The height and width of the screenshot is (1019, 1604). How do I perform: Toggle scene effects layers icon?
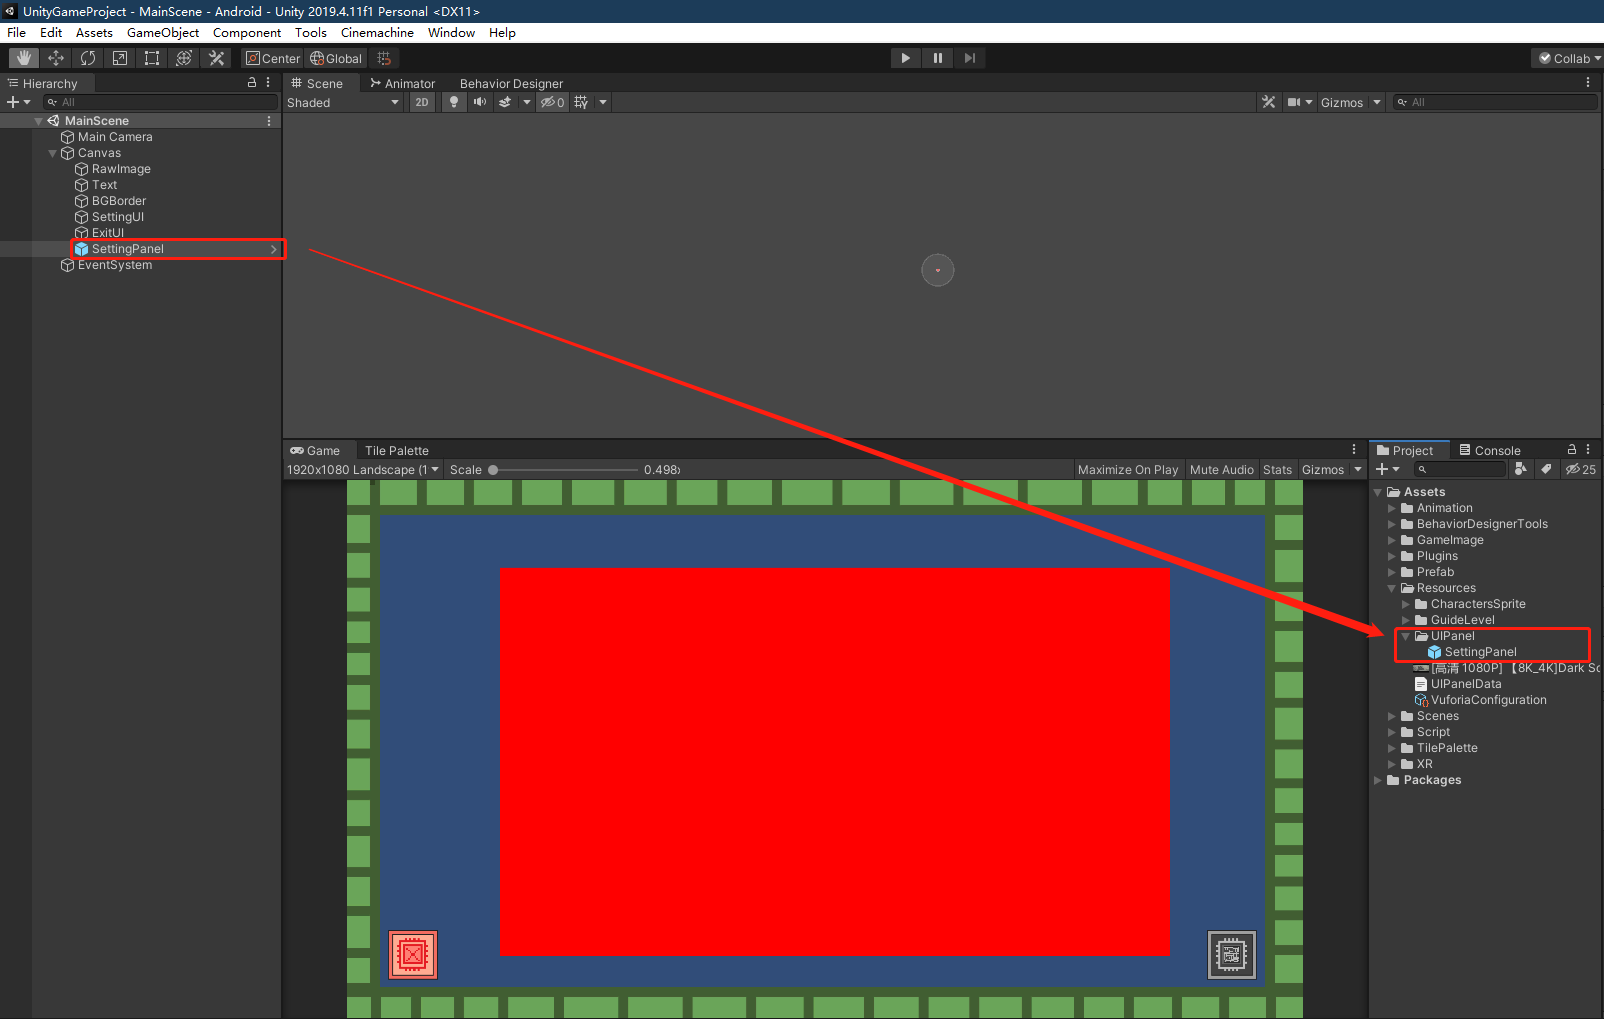point(505,102)
